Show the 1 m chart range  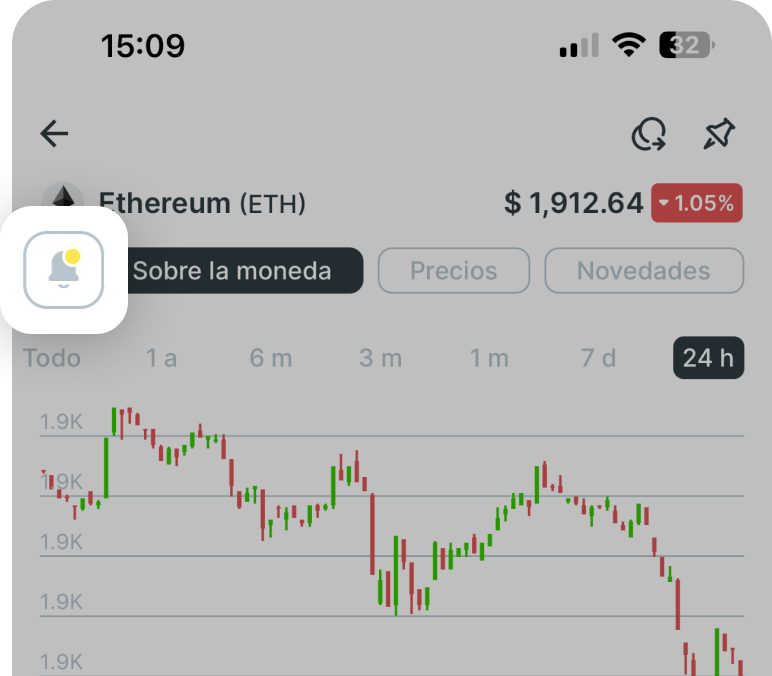click(x=489, y=357)
